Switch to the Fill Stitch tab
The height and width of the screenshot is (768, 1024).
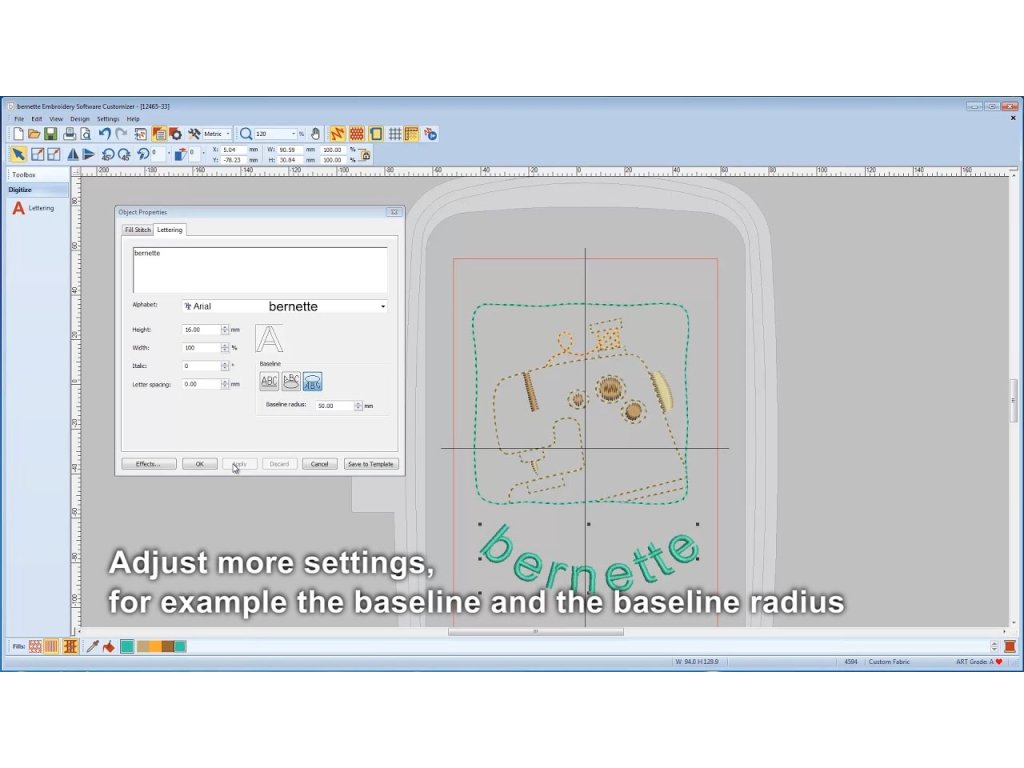point(138,230)
